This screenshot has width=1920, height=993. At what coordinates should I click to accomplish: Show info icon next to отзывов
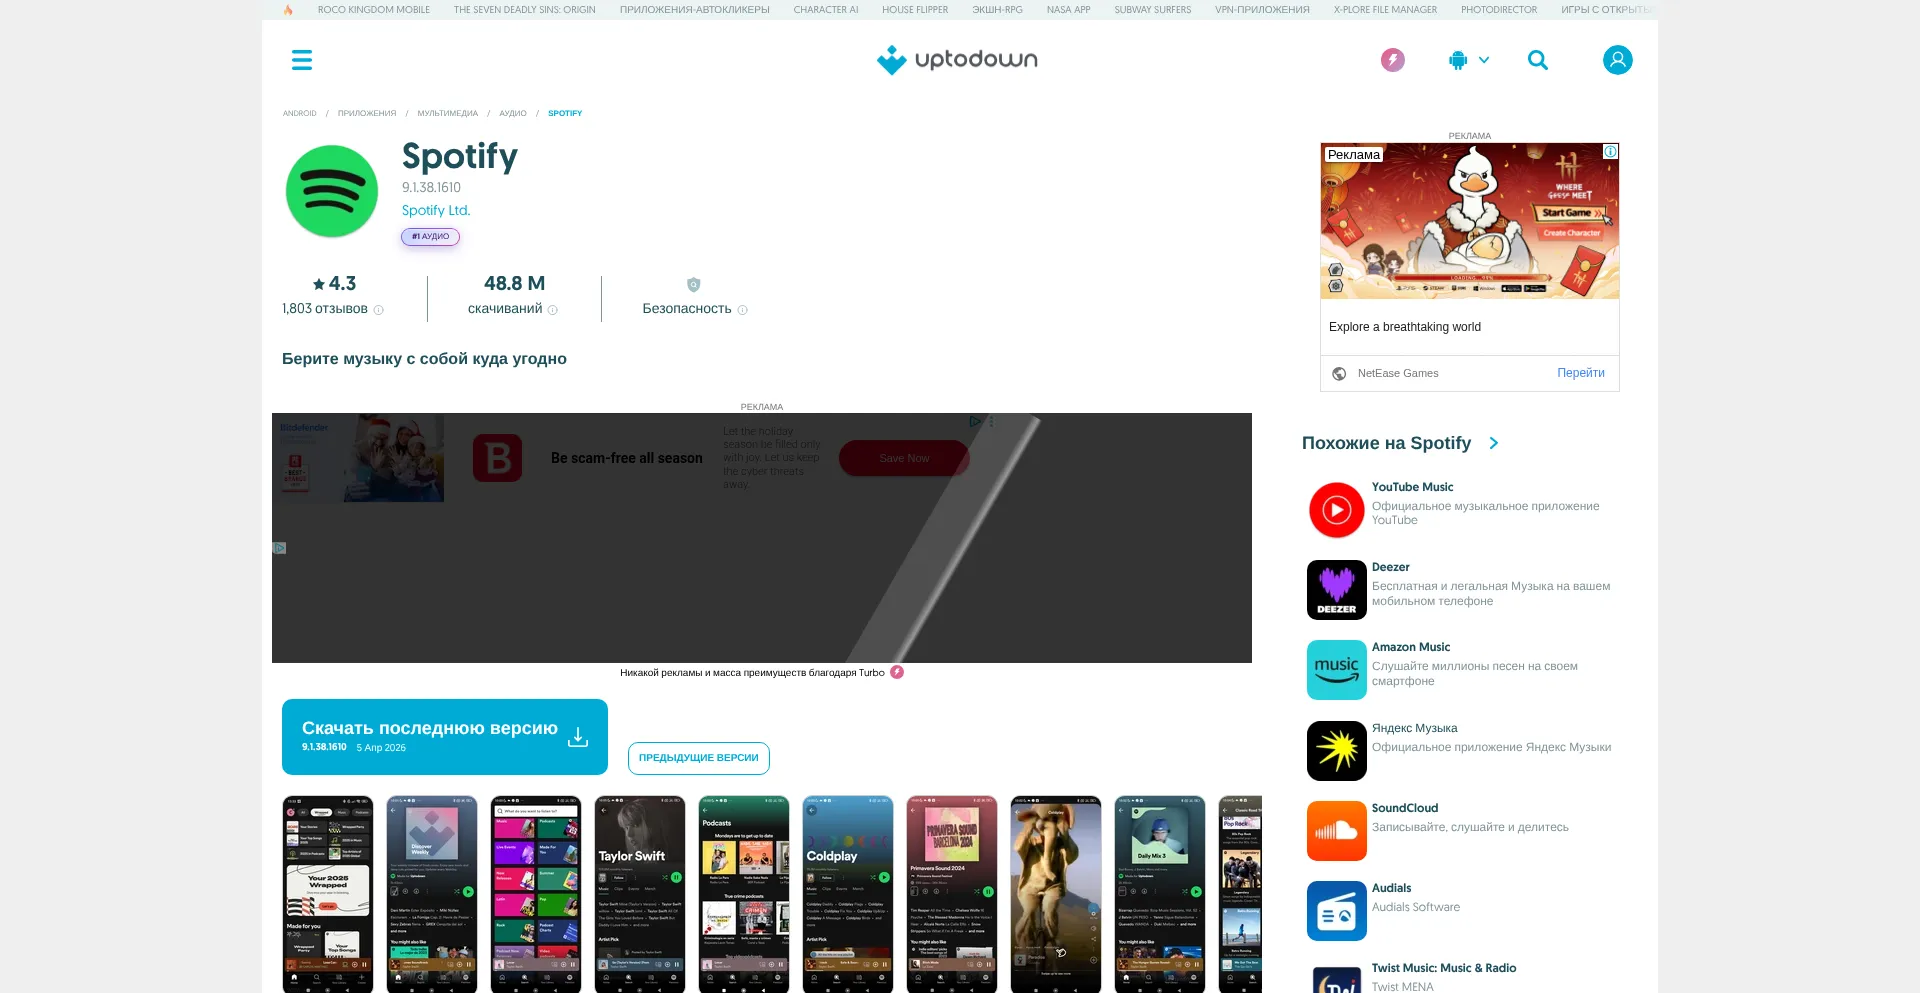(378, 310)
